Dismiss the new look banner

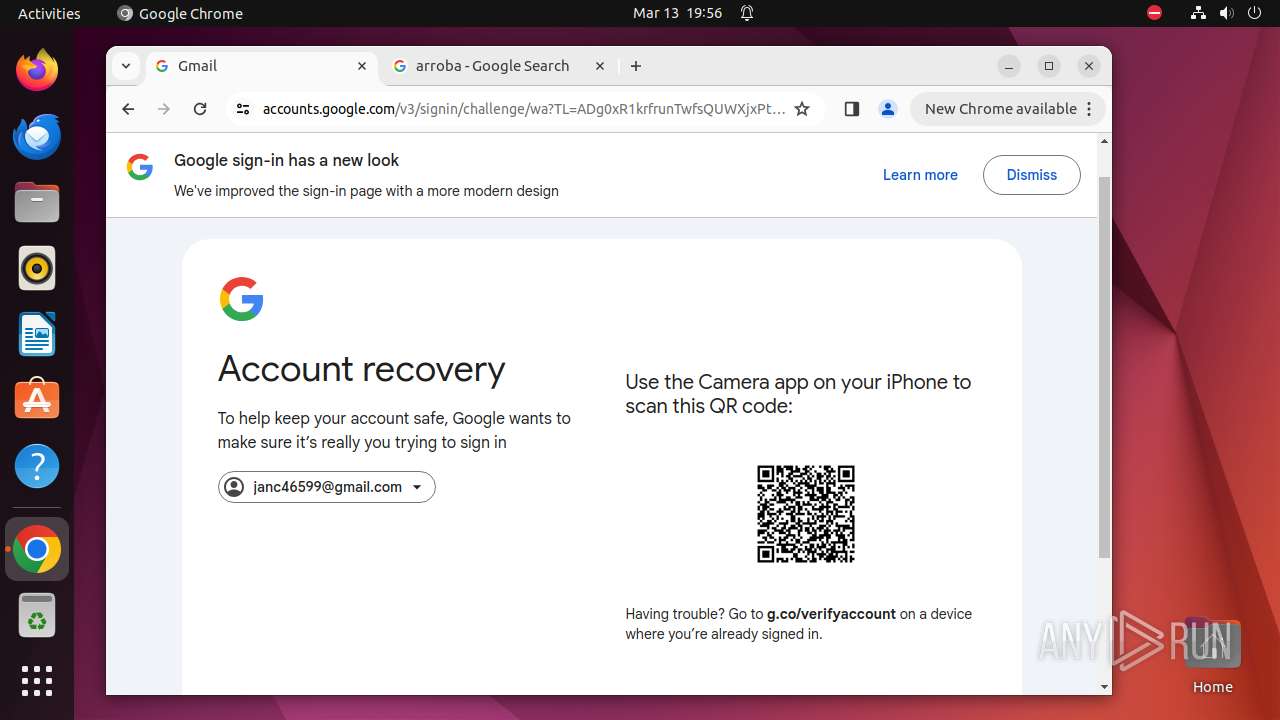1031,175
